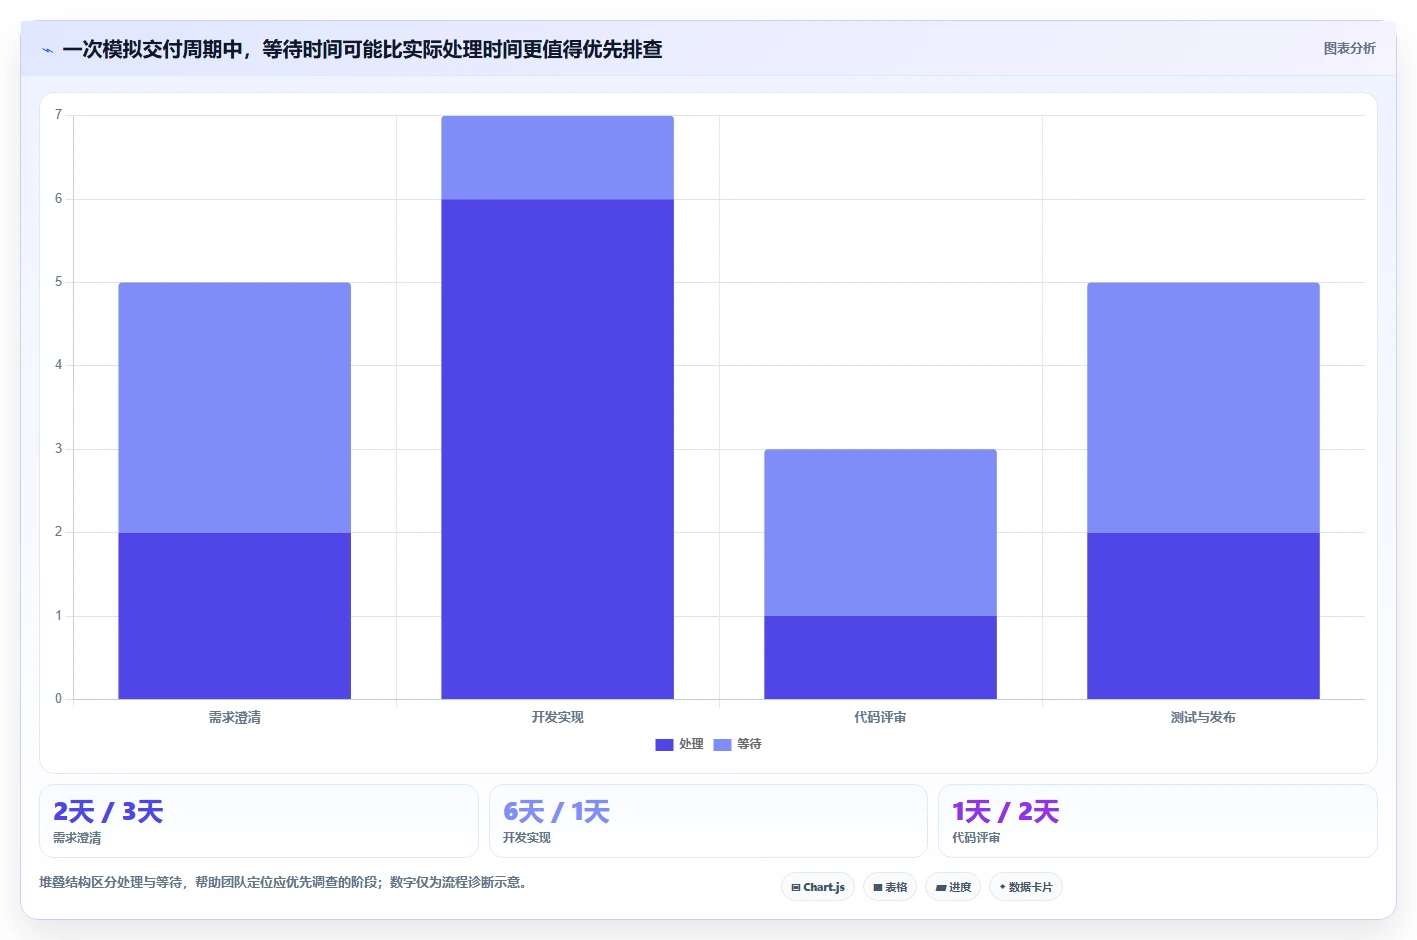The image size is (1417, 940).
Task: Click the 图表分析 label in the header
Action: pyautogui.click(x=1349, y=48)
